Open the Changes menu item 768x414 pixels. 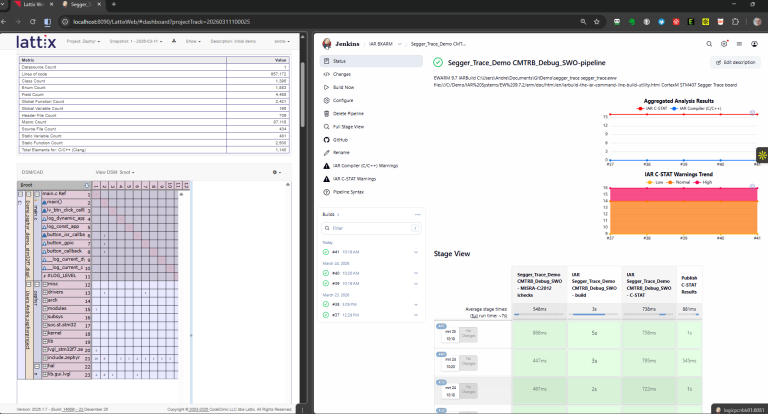pyautogui.click(x=341, y=74)
